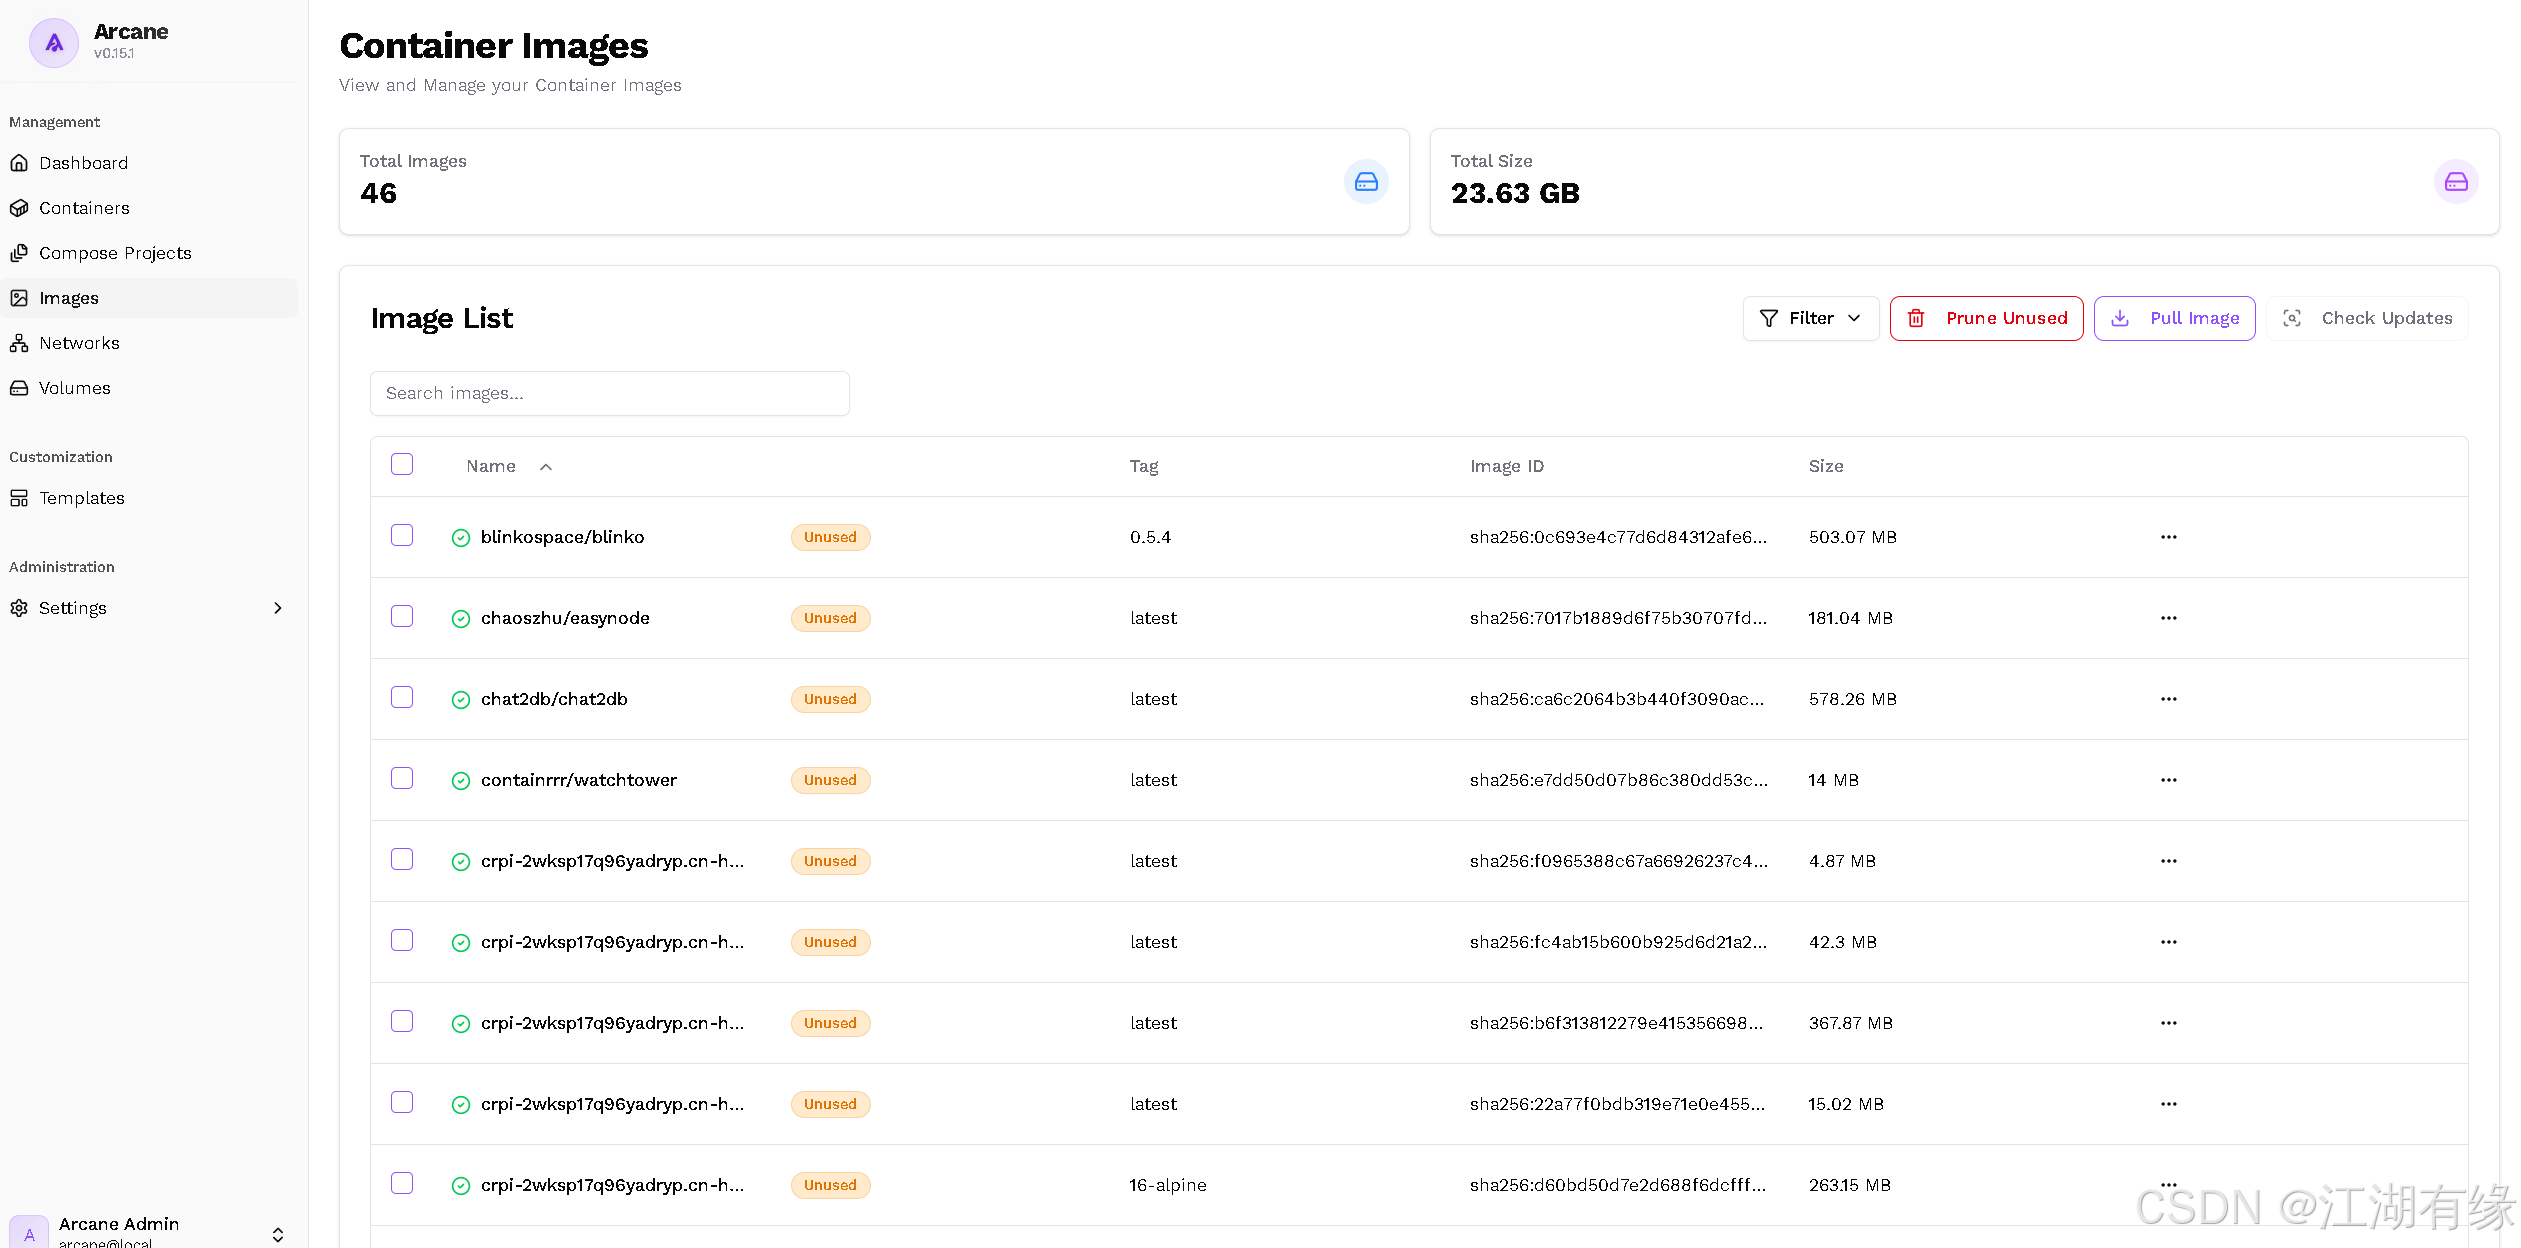Open the Filter dropdown

tap(1810, 318)
